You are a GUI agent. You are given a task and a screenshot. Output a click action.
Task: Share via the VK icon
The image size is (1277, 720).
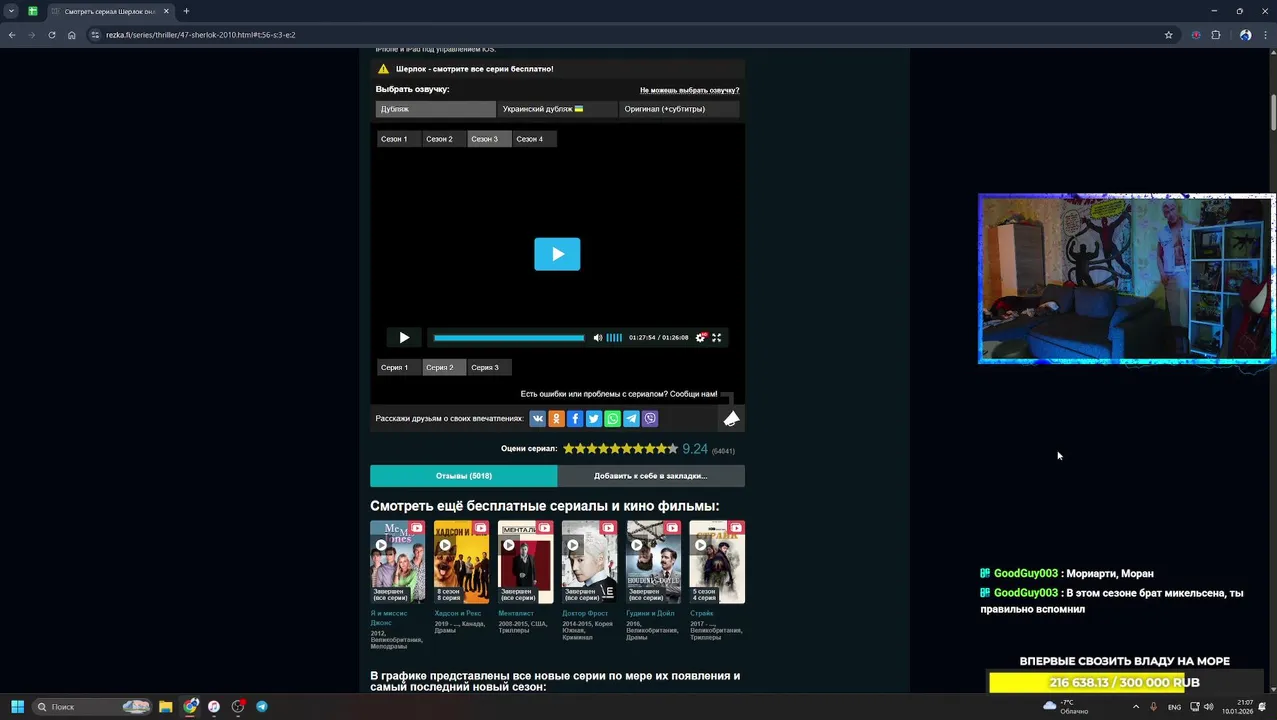click(538, 419)
